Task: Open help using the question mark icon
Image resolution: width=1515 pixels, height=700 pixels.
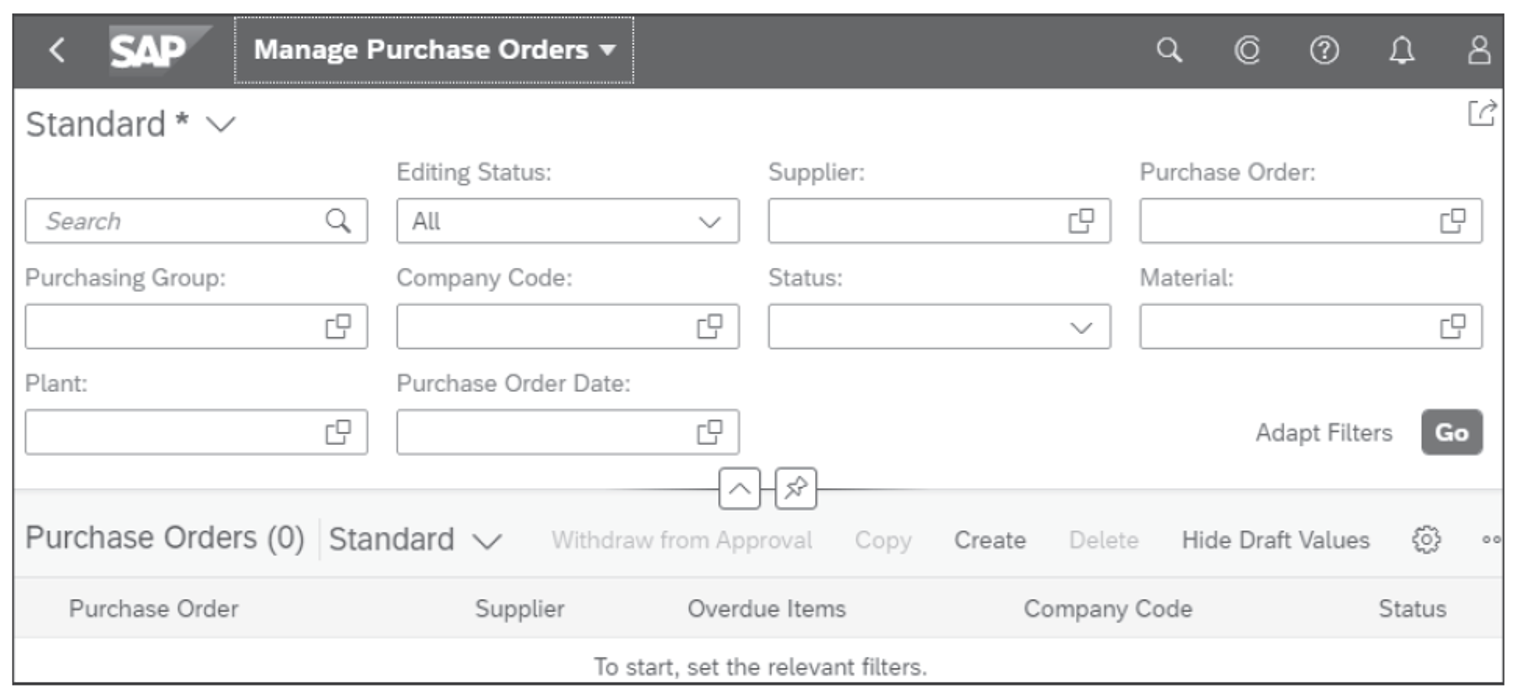Action: pos(1320,47)
